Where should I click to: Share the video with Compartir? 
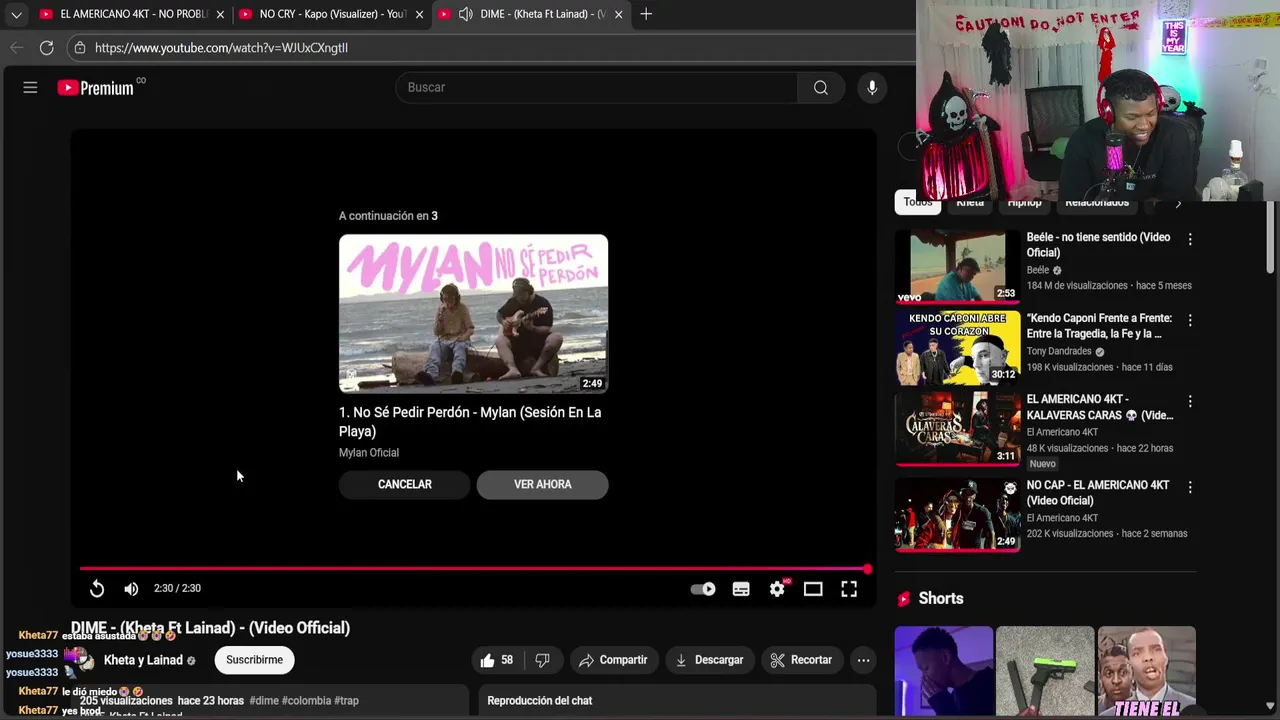[613, 660]
